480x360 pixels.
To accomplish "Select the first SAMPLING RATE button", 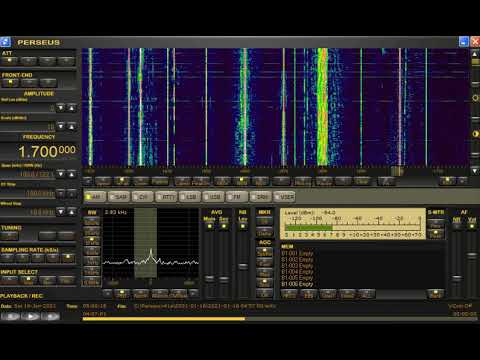I will [7, 258].
